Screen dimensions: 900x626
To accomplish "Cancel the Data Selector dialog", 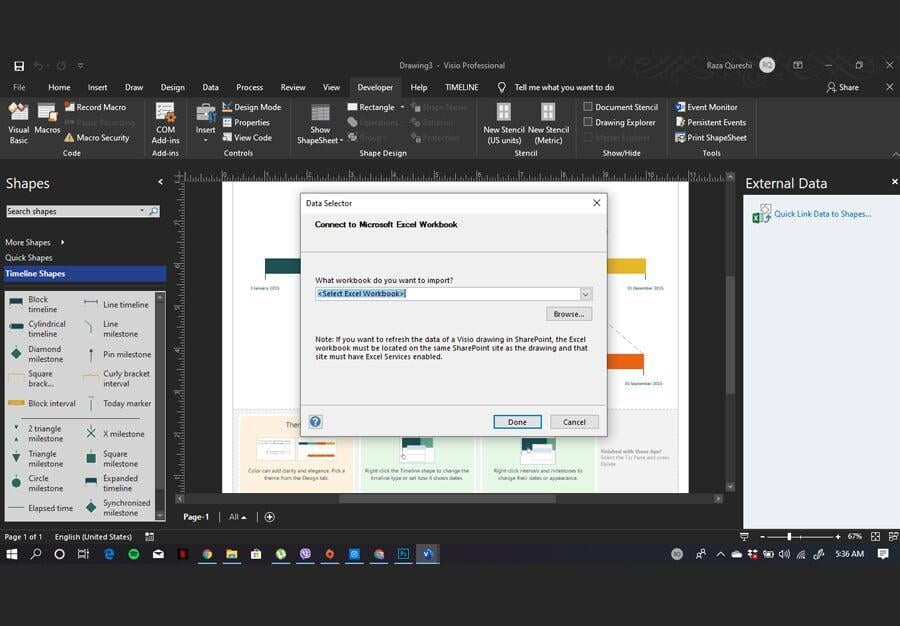I will click(574, 422).
